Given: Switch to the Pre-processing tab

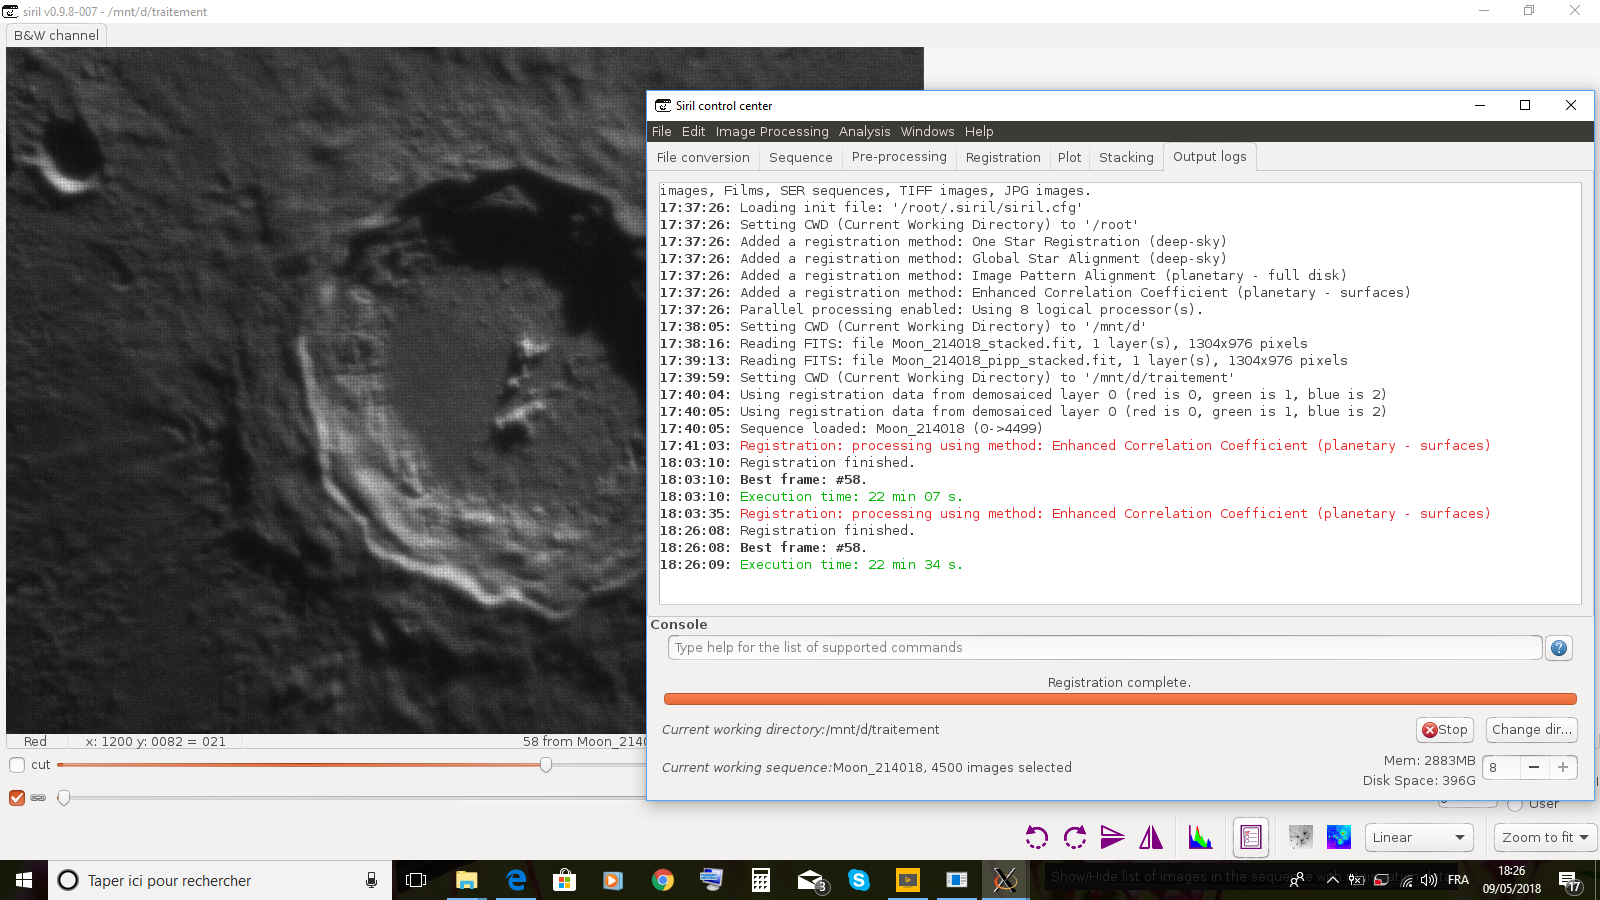Looking at the screenshot, I should pos(899,157).
